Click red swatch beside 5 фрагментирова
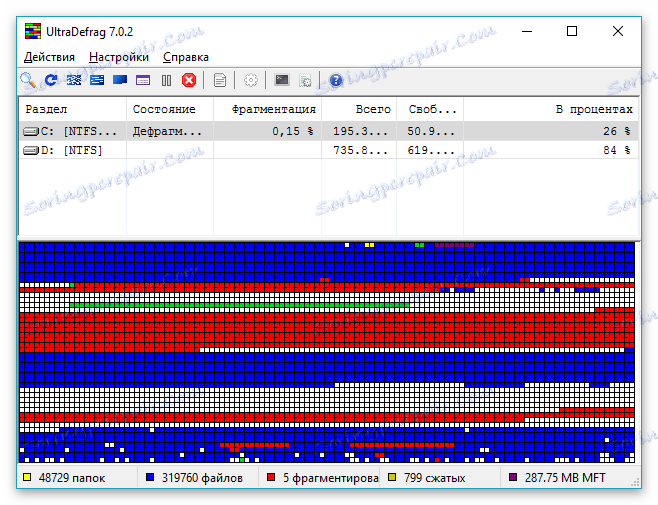Screen dimensions: 658x505 [271, 477]
